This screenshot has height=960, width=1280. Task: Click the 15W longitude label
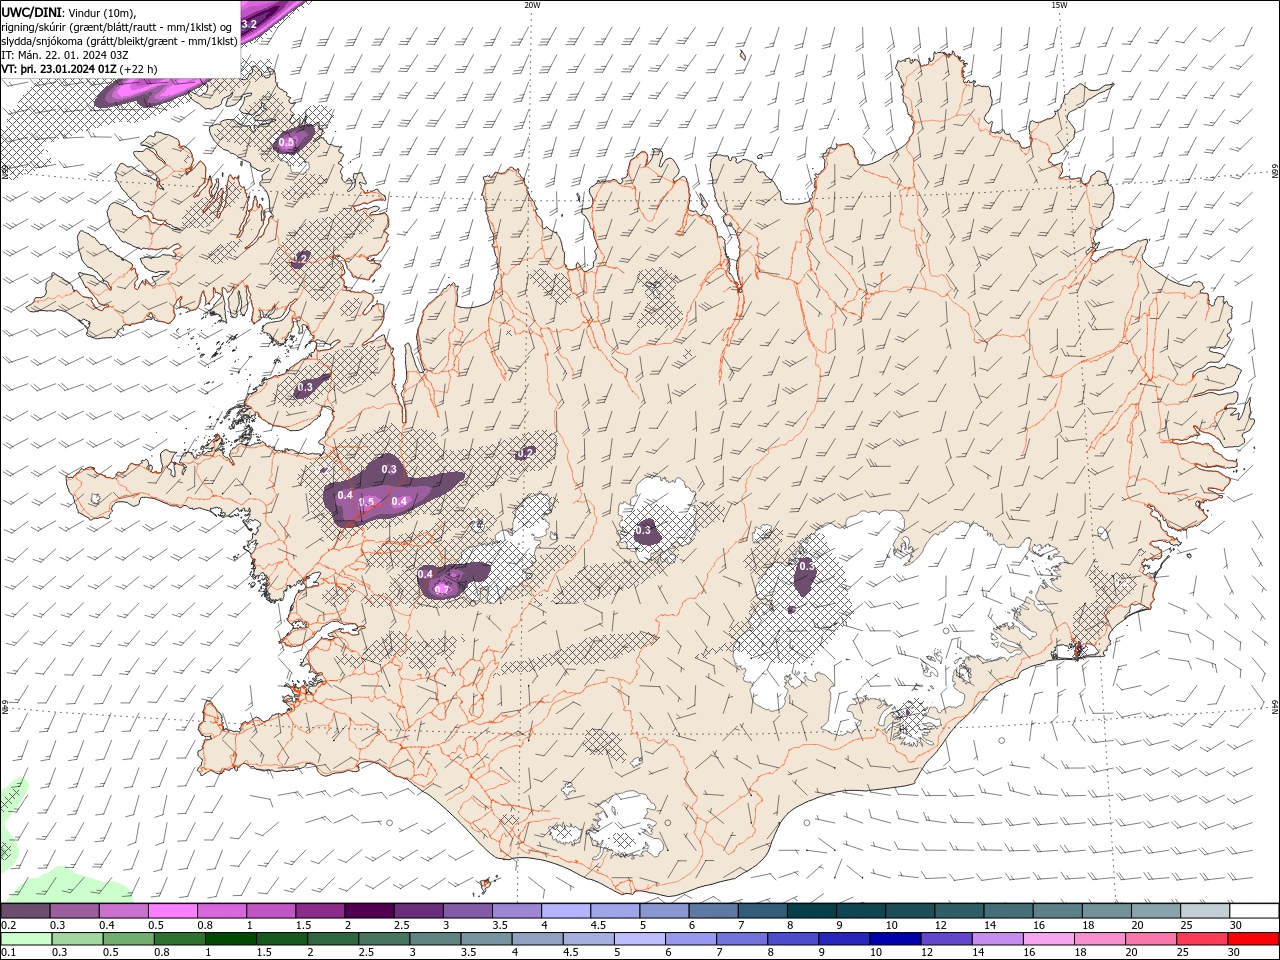(1059, 5)
